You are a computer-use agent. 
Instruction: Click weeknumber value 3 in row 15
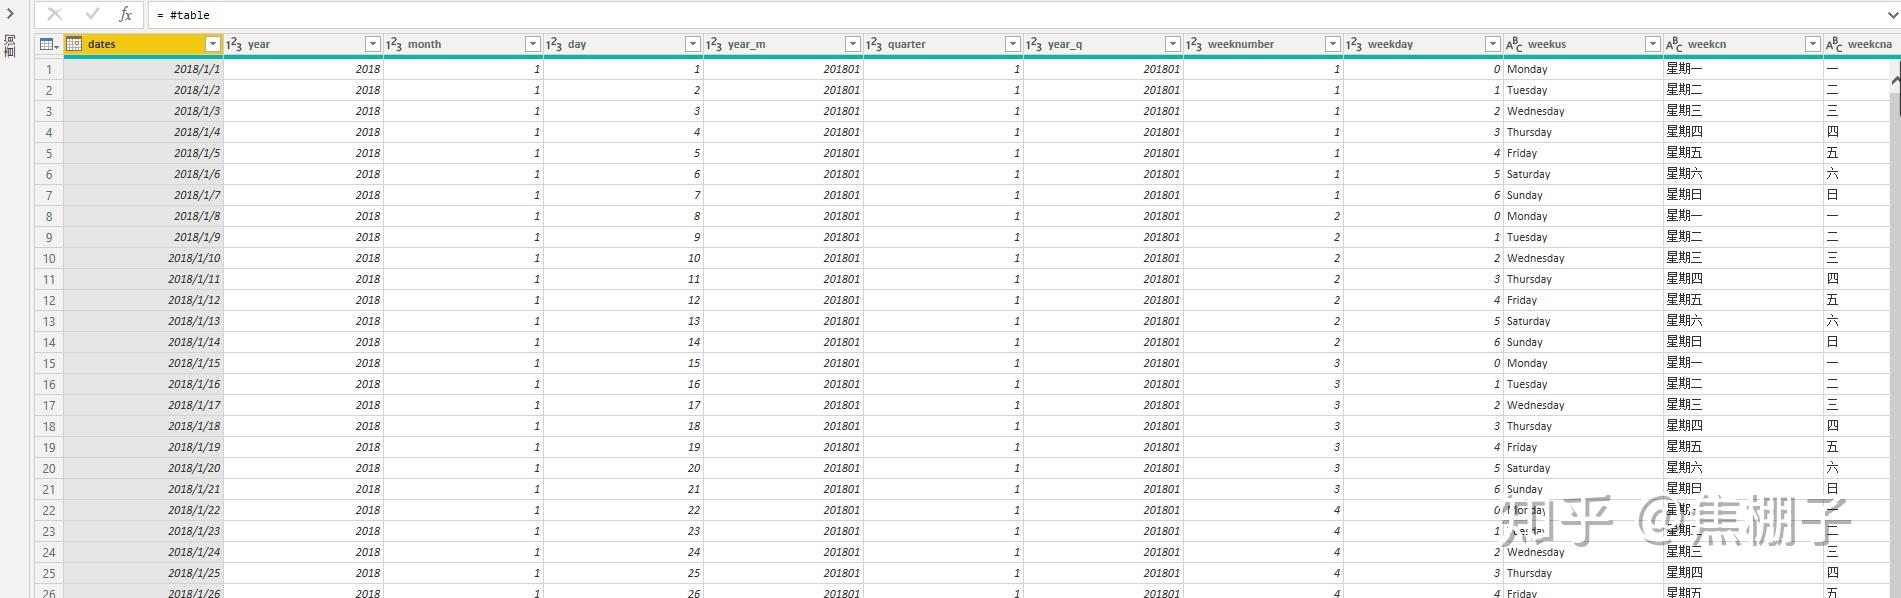(1263, 363)
